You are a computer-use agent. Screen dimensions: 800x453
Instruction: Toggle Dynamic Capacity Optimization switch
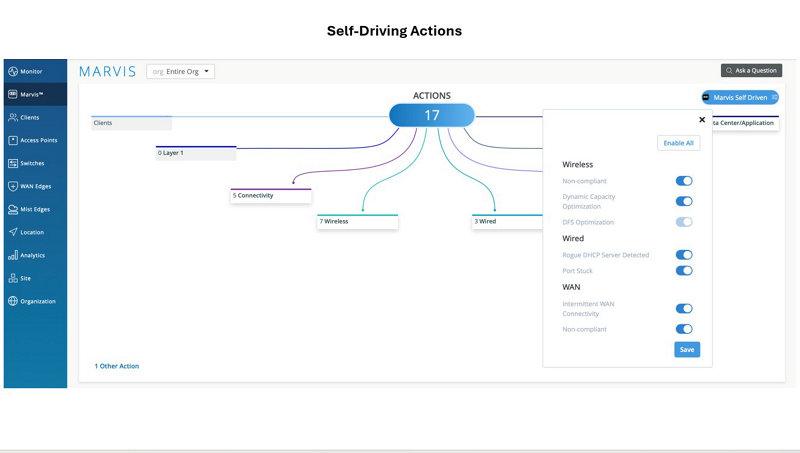[x=684, y=201]
